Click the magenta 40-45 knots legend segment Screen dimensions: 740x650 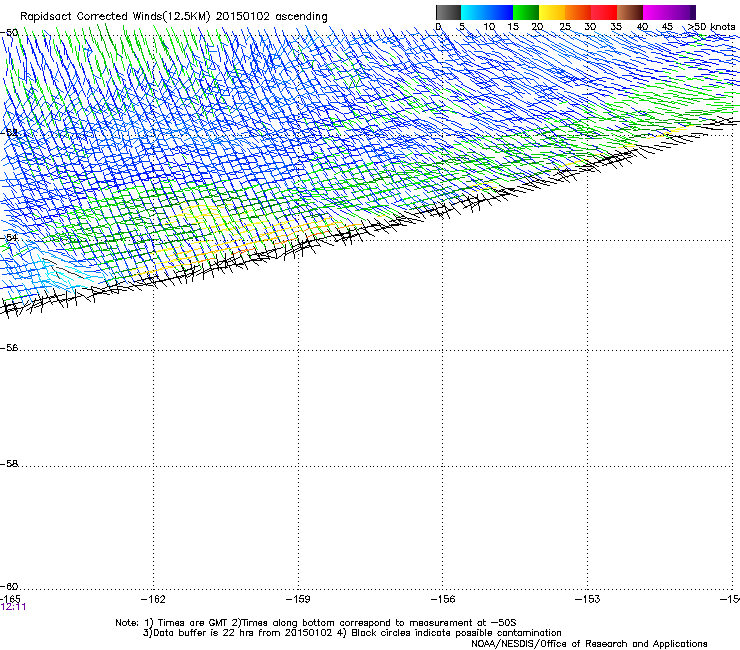click(x=656, y=12)
